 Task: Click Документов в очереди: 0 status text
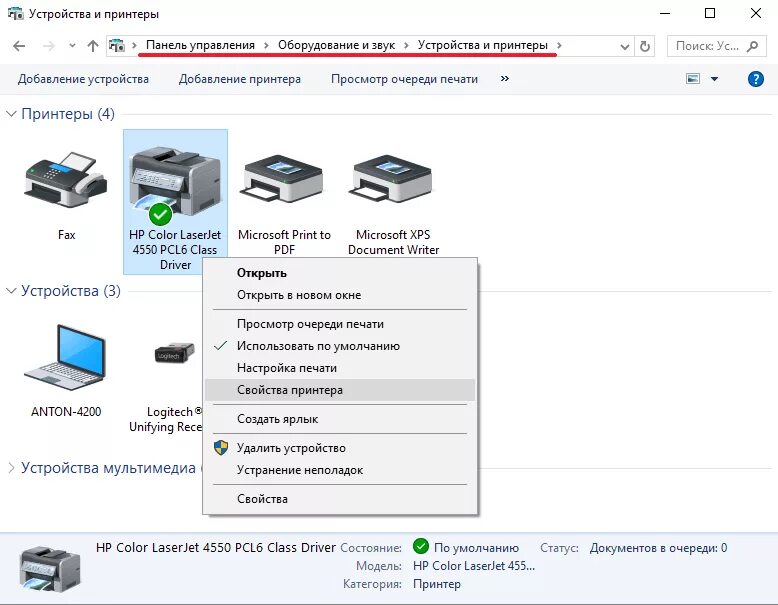658,548
